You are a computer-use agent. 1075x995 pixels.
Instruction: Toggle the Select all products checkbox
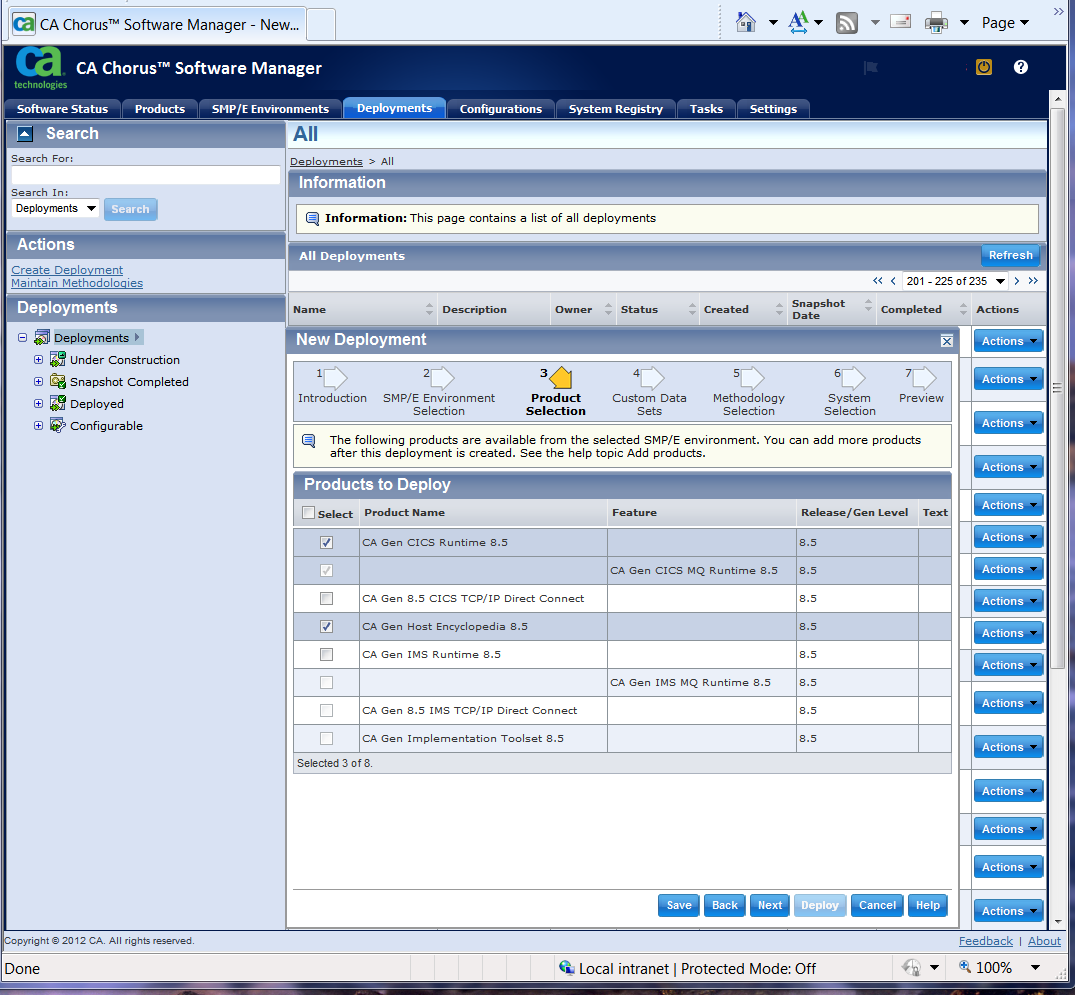point(309,512)
